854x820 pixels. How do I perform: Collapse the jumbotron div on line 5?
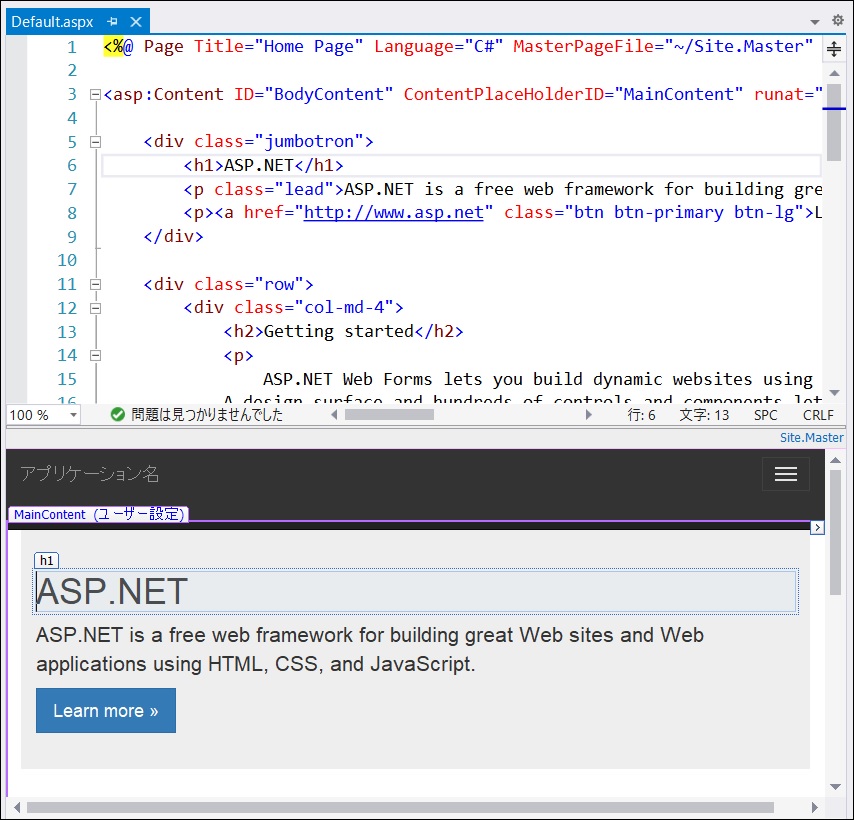[x=95, y=142]
